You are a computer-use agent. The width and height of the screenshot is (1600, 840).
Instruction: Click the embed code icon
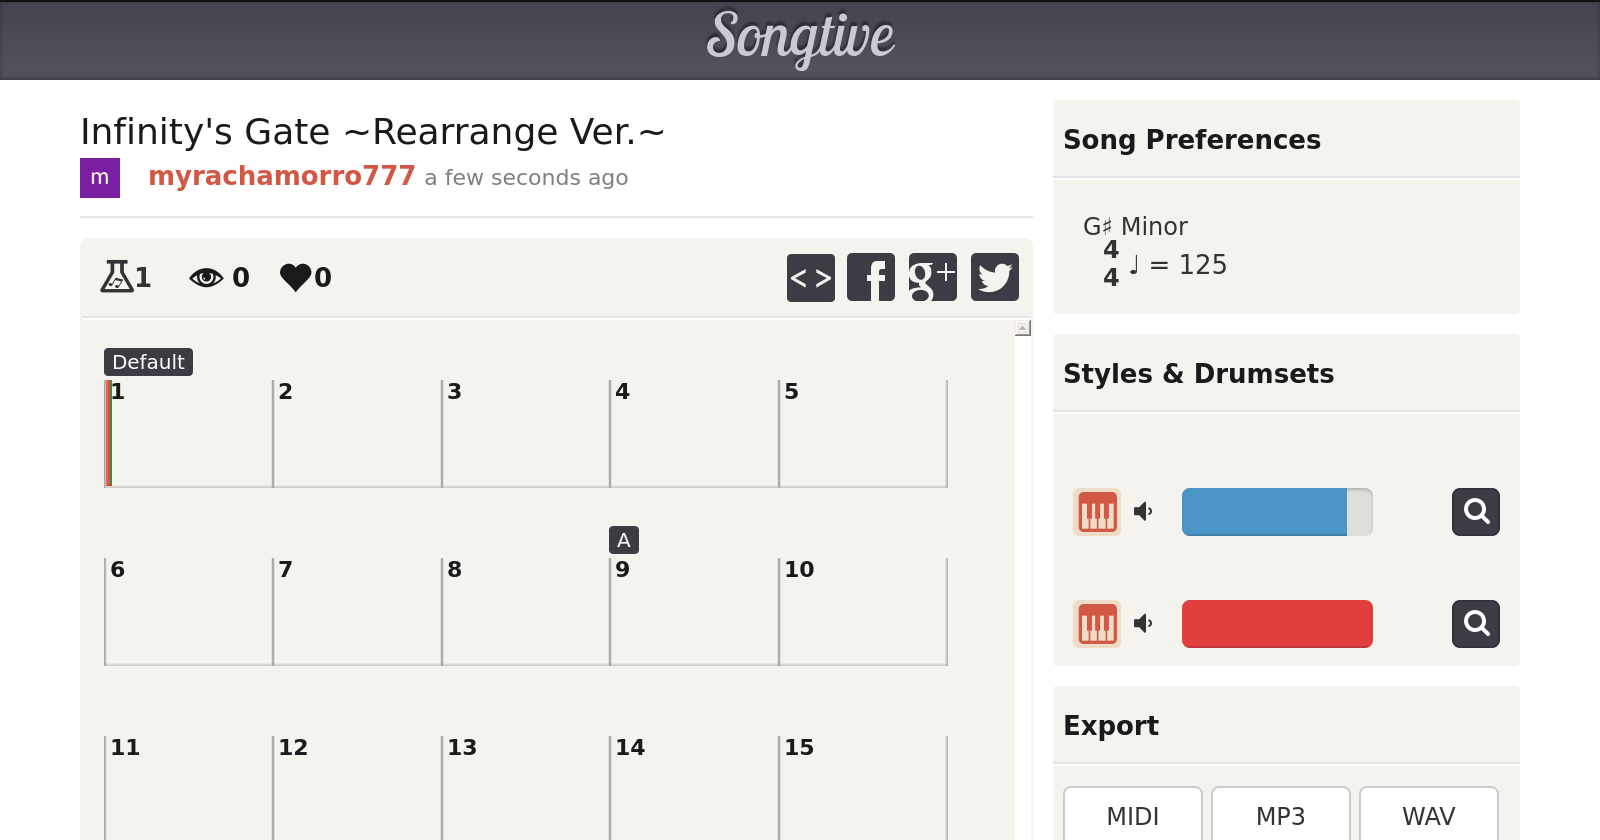pos(810,277)
